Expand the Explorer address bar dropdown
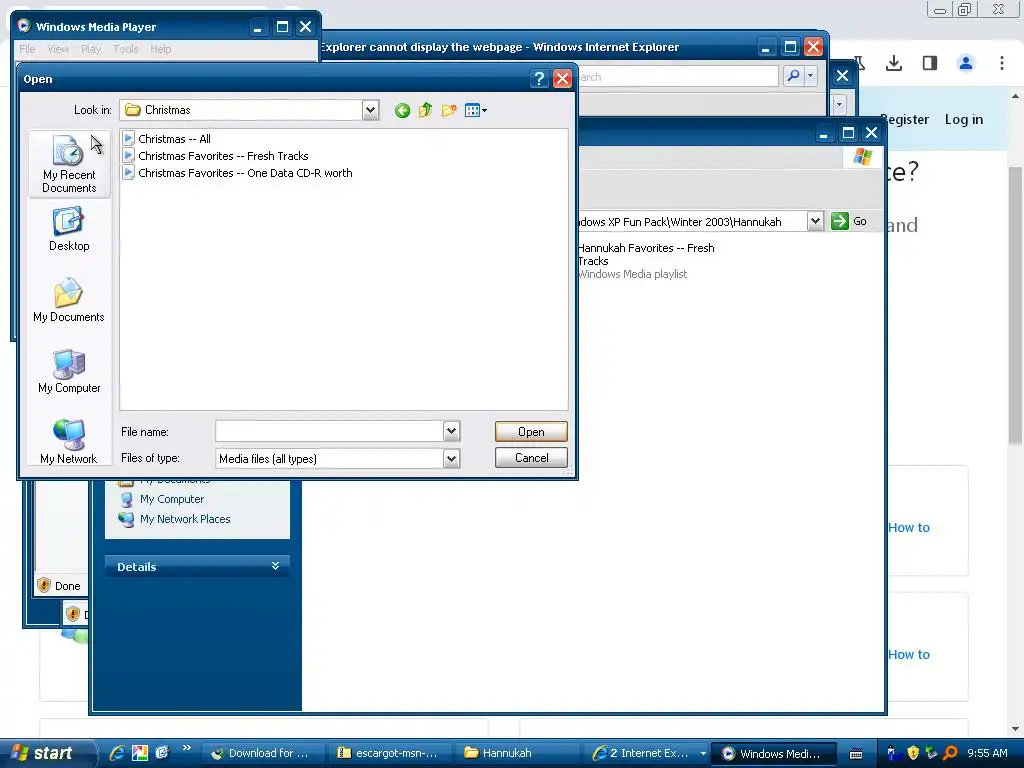This screenshot has width=1024, height=768. pos(815,221)
